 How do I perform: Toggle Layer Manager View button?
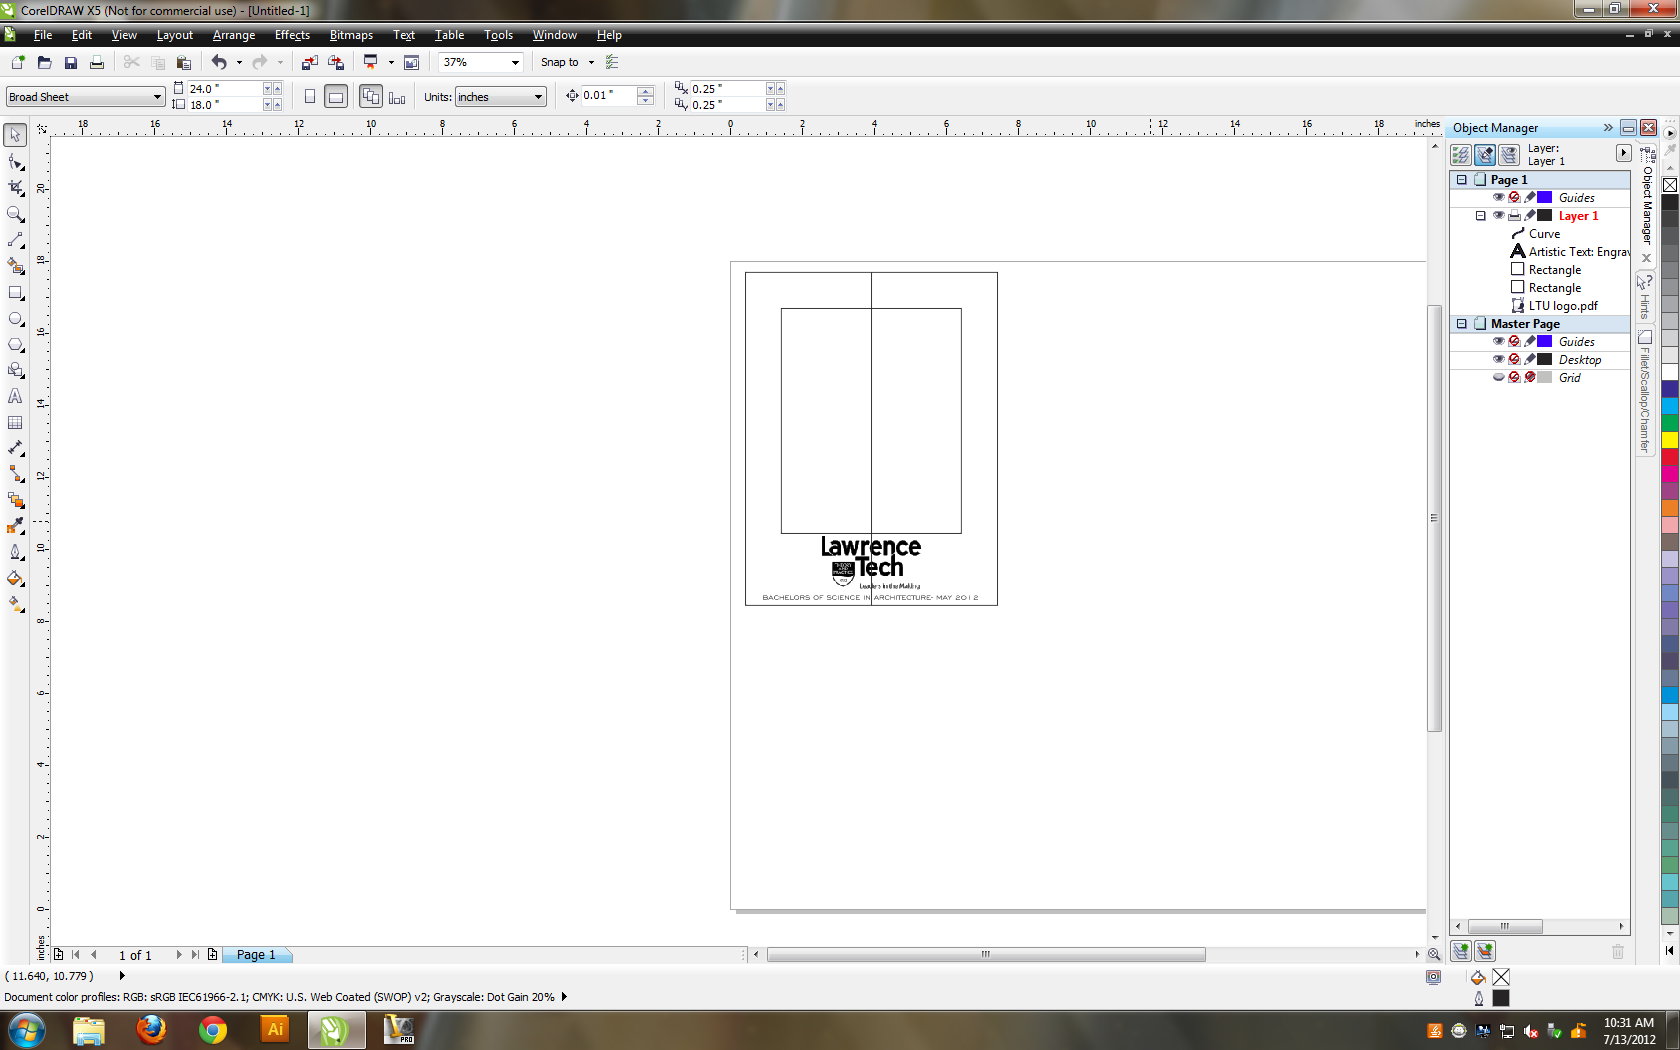tap(1509, 155)
